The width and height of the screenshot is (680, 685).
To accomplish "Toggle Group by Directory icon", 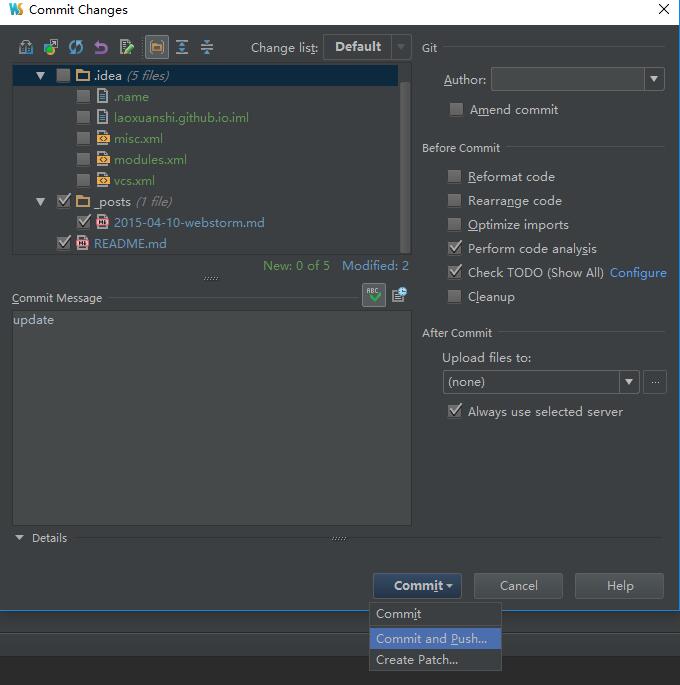I will click(156, 47).
